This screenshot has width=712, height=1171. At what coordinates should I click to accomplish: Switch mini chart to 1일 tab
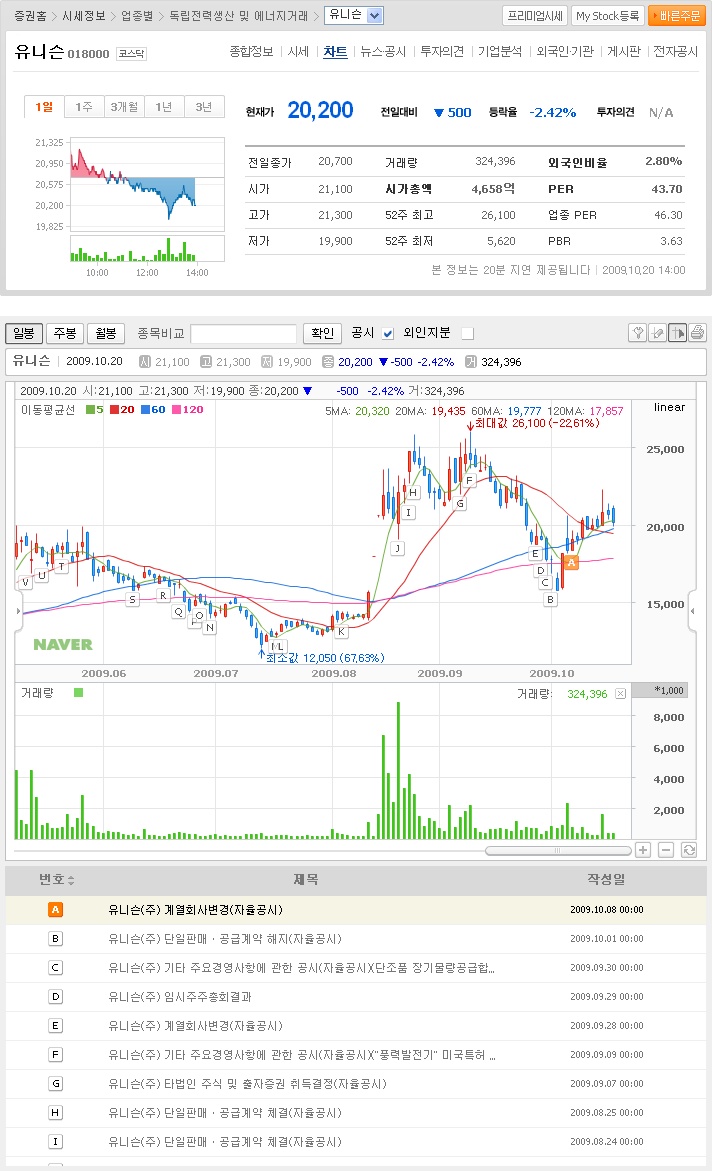tap(44, 107)
